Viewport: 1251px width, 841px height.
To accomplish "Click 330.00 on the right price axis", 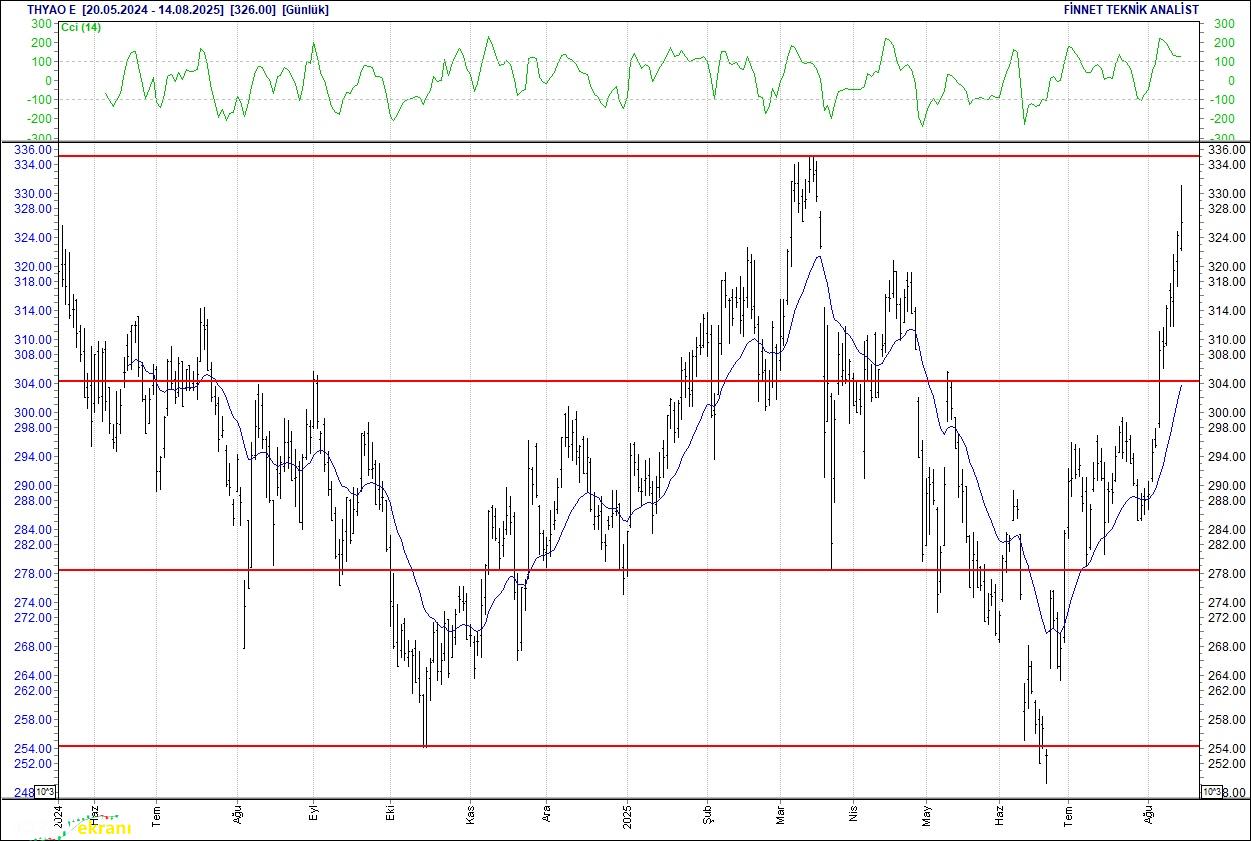I will [1227, 194].
